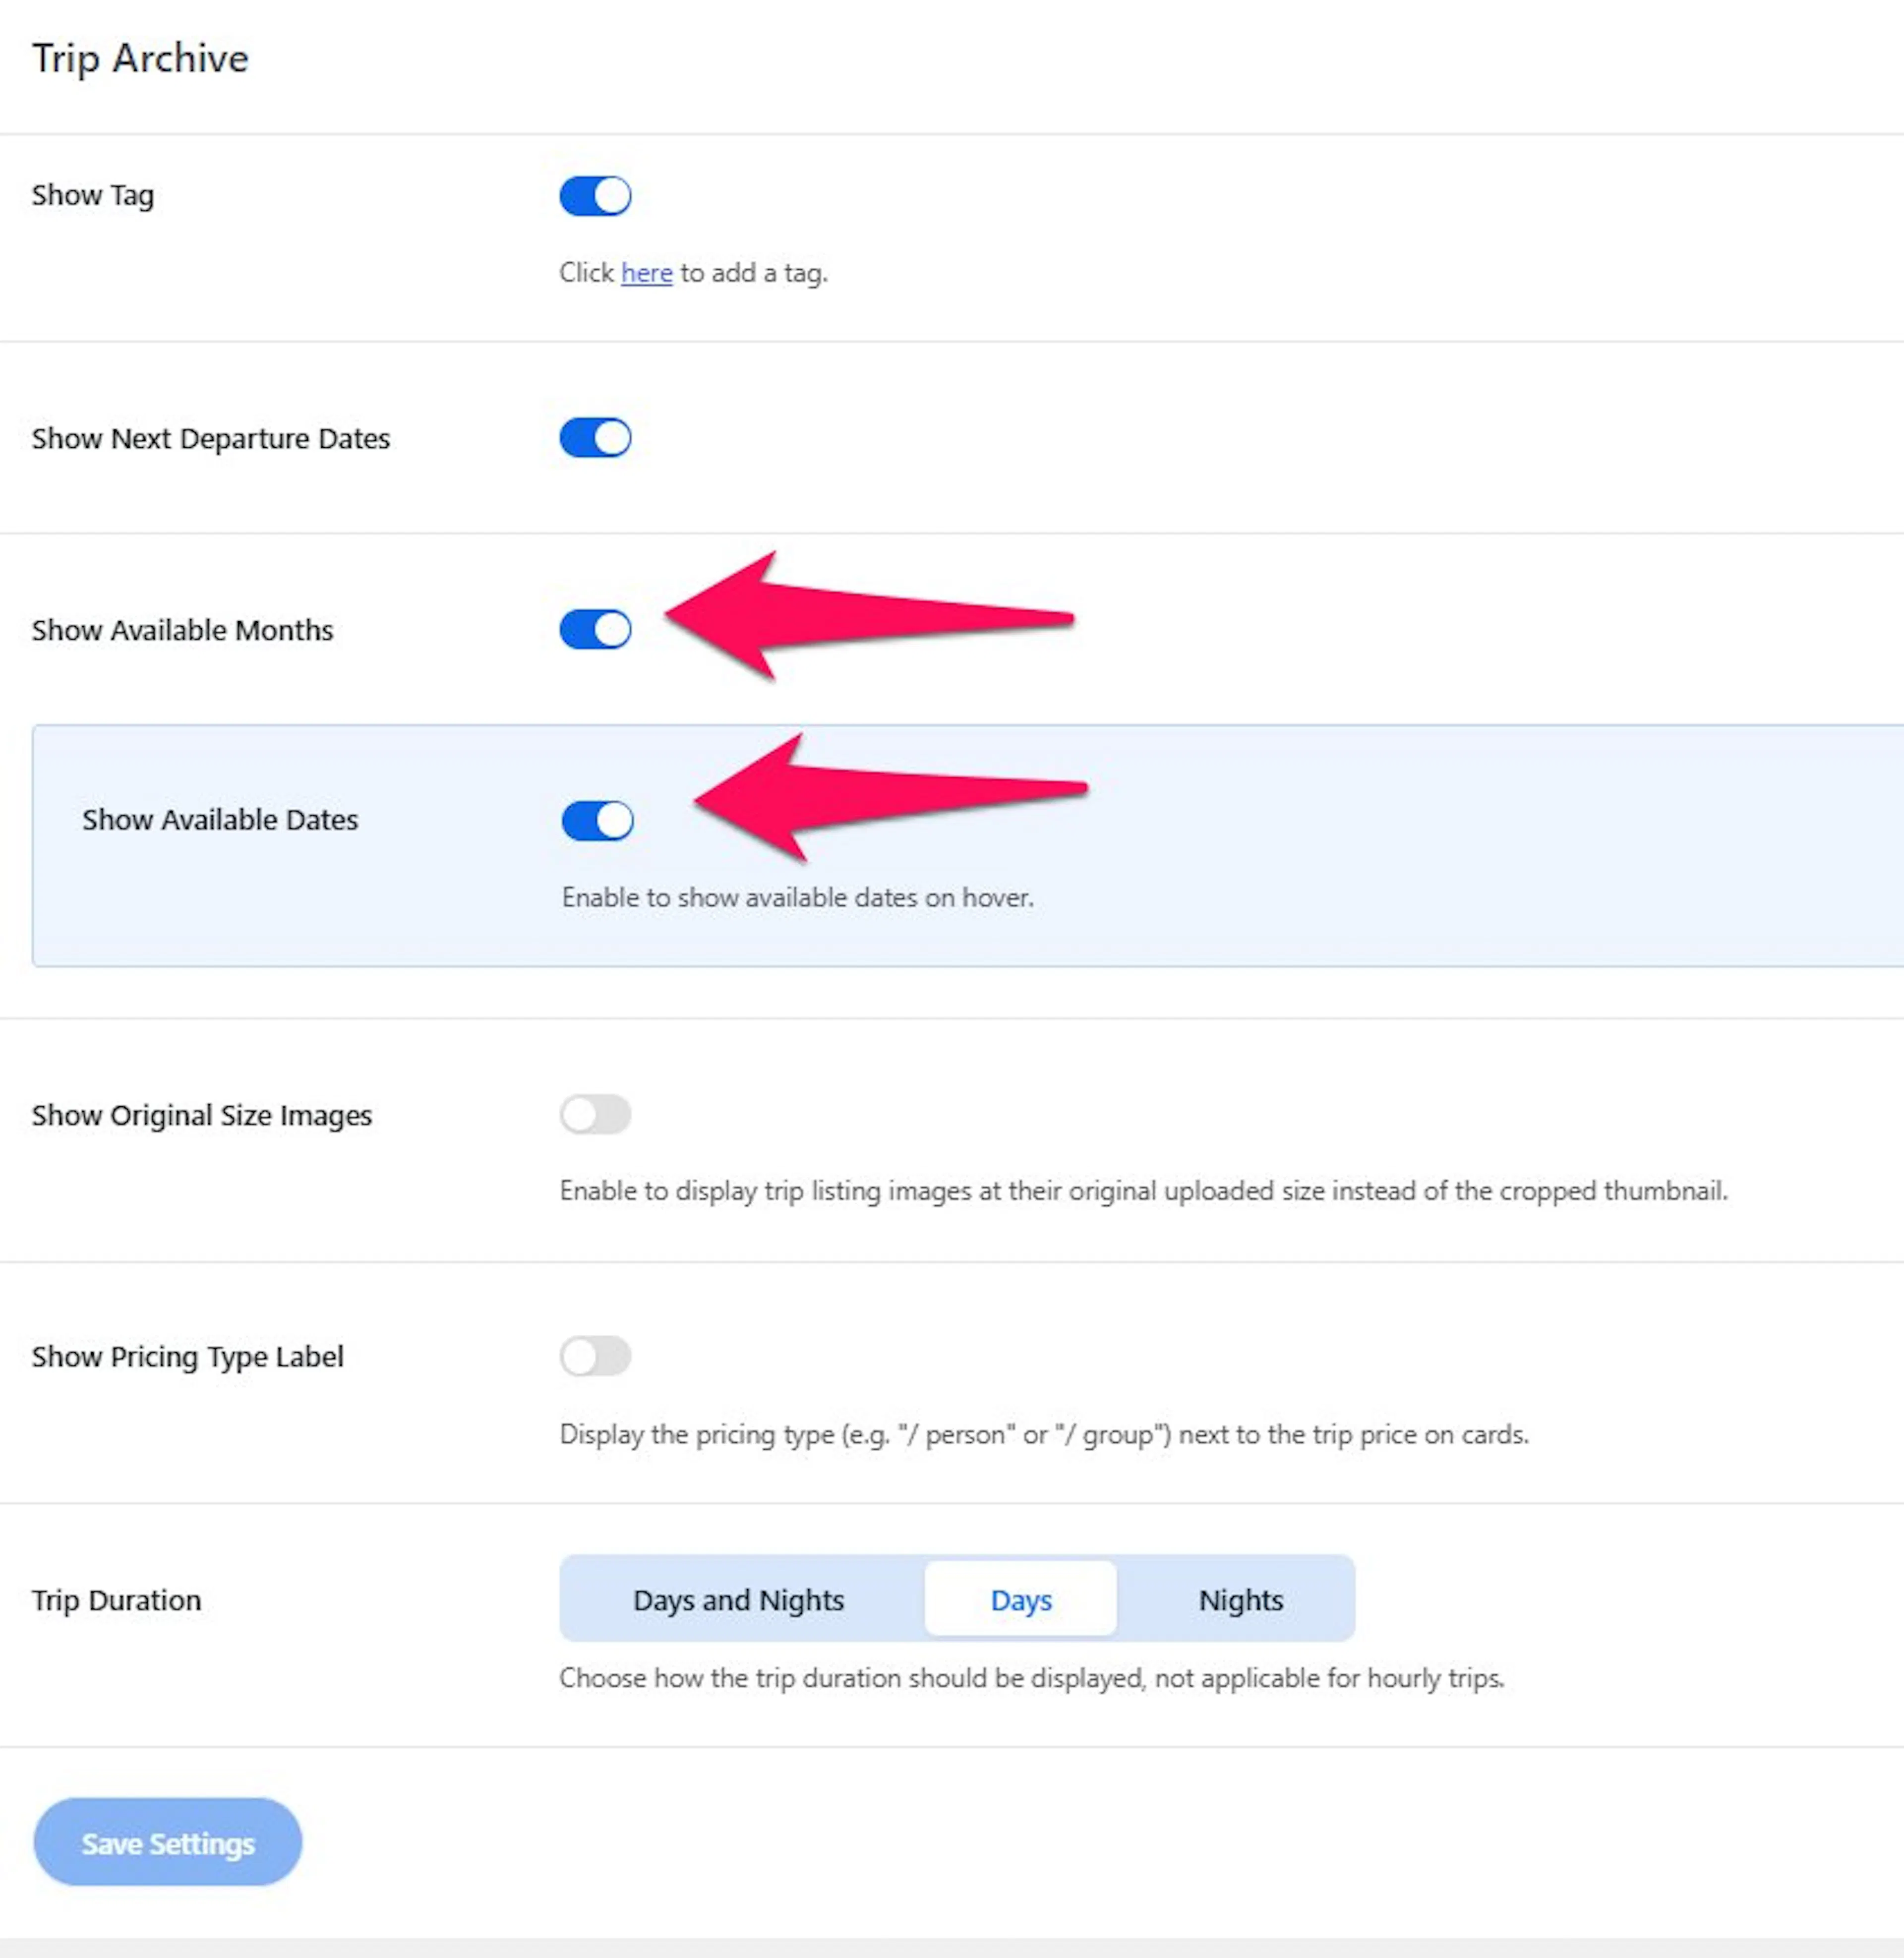Click the Show Tag label text

pos(93,195)
